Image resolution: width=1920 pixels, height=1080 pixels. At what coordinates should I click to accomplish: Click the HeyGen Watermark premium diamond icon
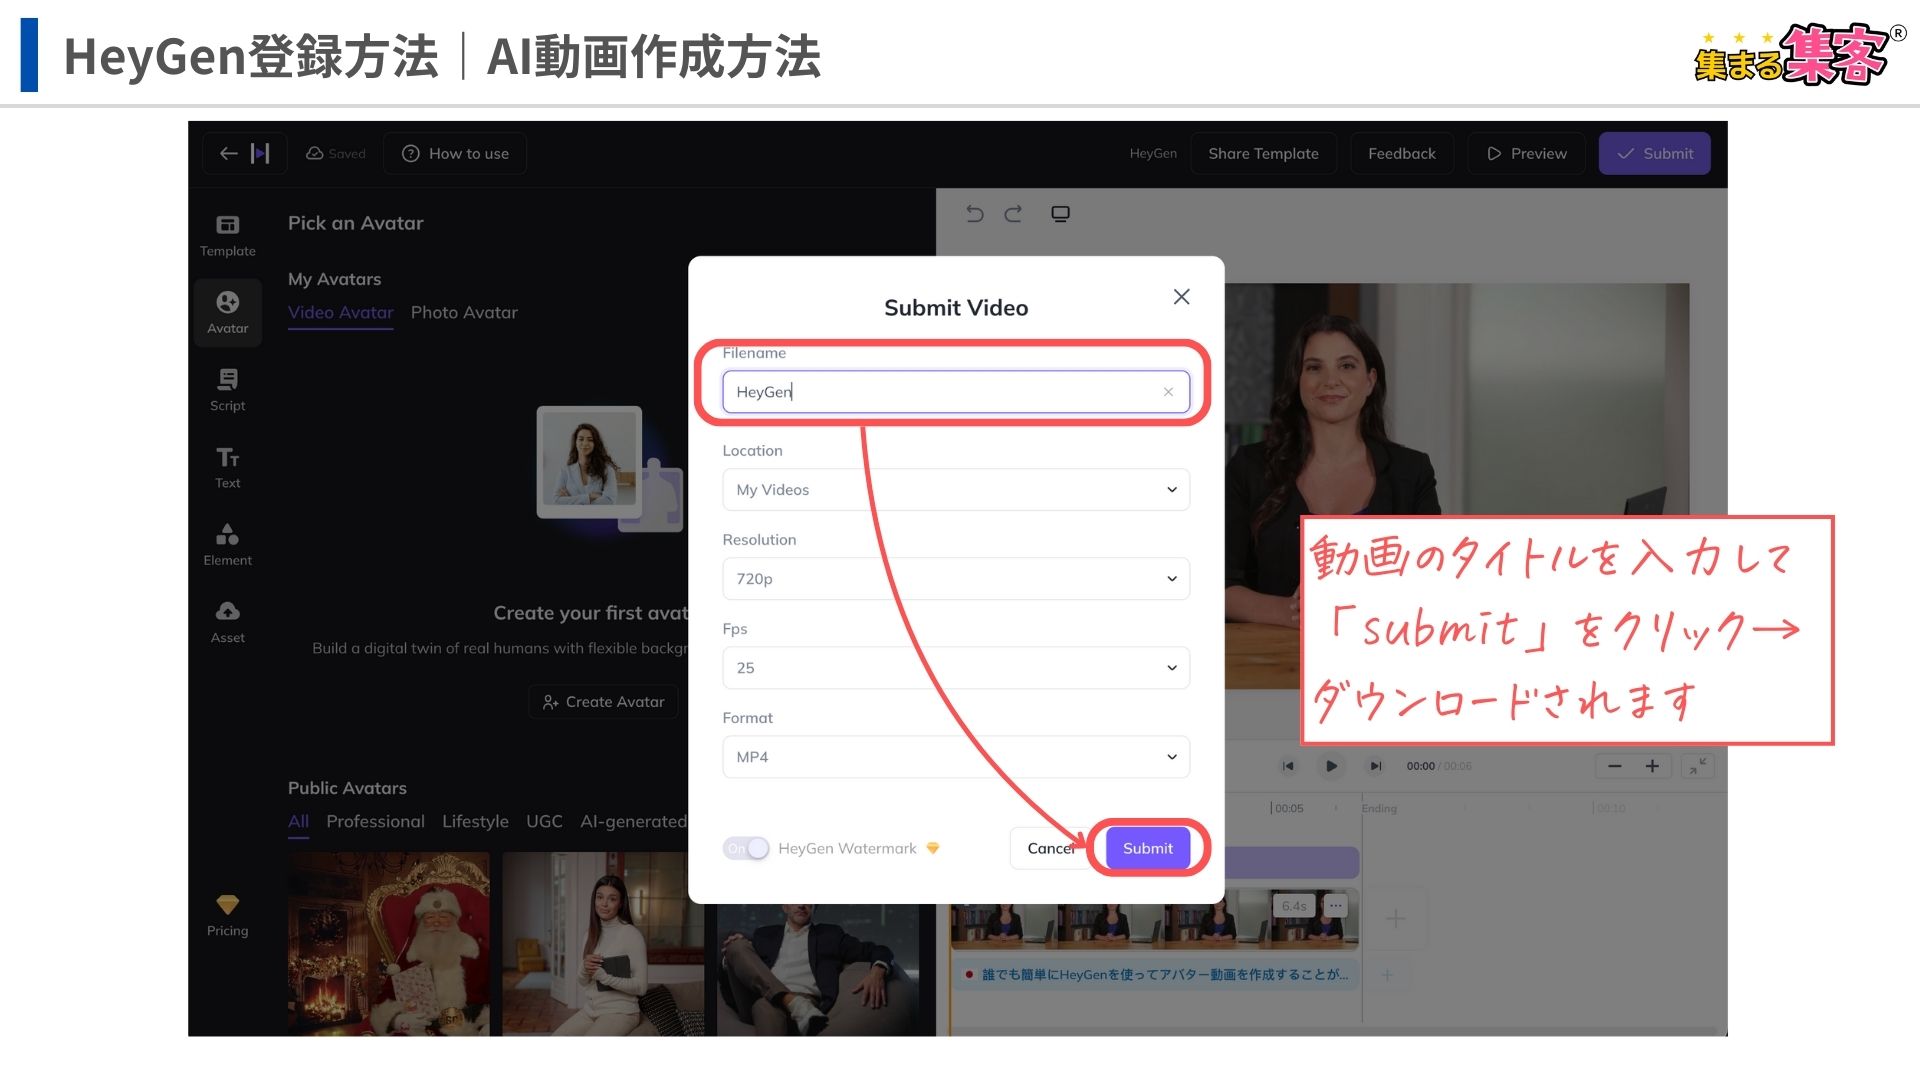(x=933, y=848)
